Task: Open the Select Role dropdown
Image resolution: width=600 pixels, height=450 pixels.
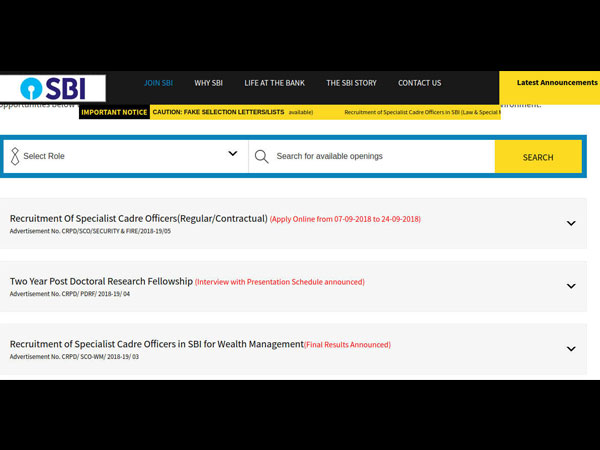Action: tap(126, 156)
